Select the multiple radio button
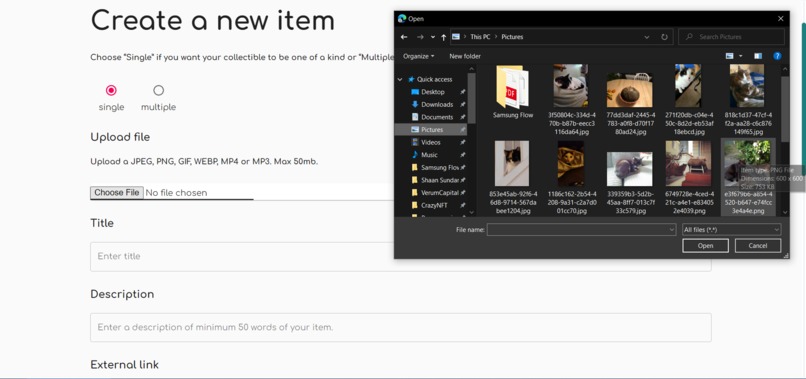806x379 pixels. [158, 91]
